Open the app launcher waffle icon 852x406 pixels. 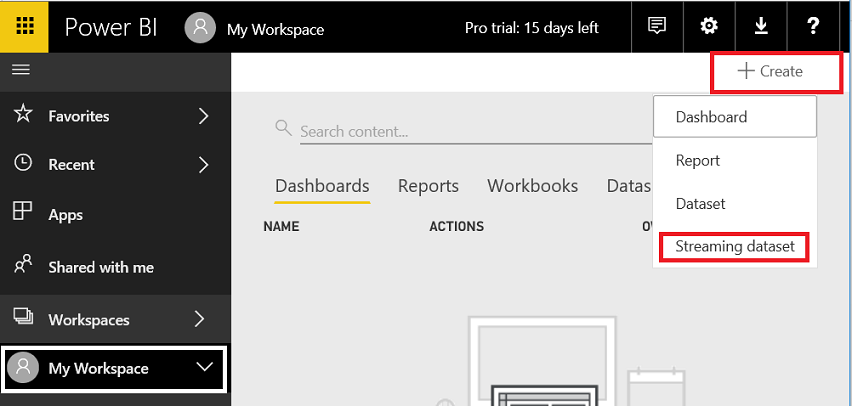tap(25, 27)
